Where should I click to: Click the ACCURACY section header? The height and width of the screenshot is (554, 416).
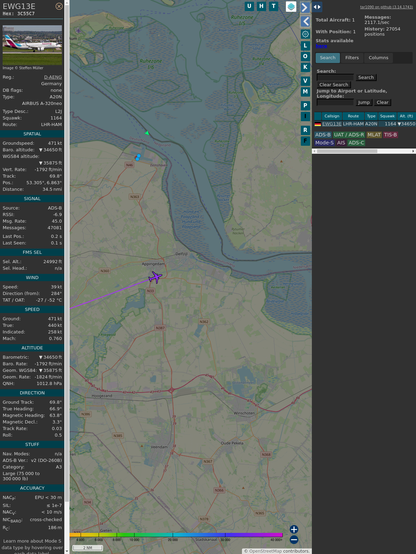pos(32,488)
